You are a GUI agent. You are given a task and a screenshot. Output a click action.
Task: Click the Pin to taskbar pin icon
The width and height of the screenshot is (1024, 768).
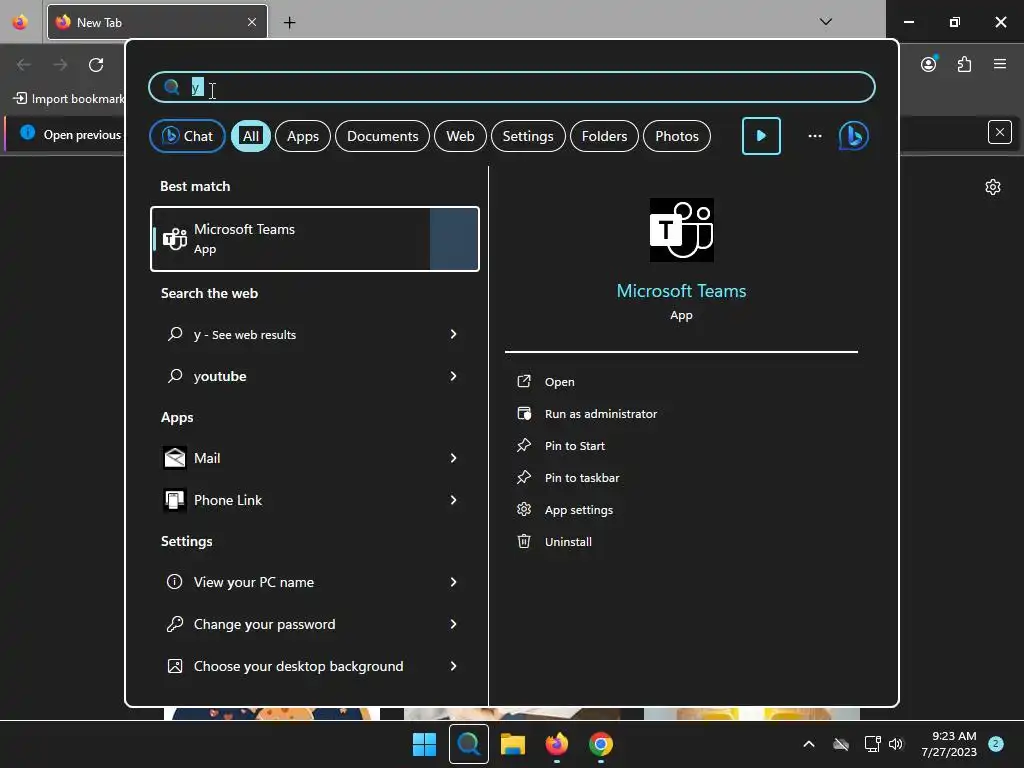pyautogui.click(x=524, y=477)
